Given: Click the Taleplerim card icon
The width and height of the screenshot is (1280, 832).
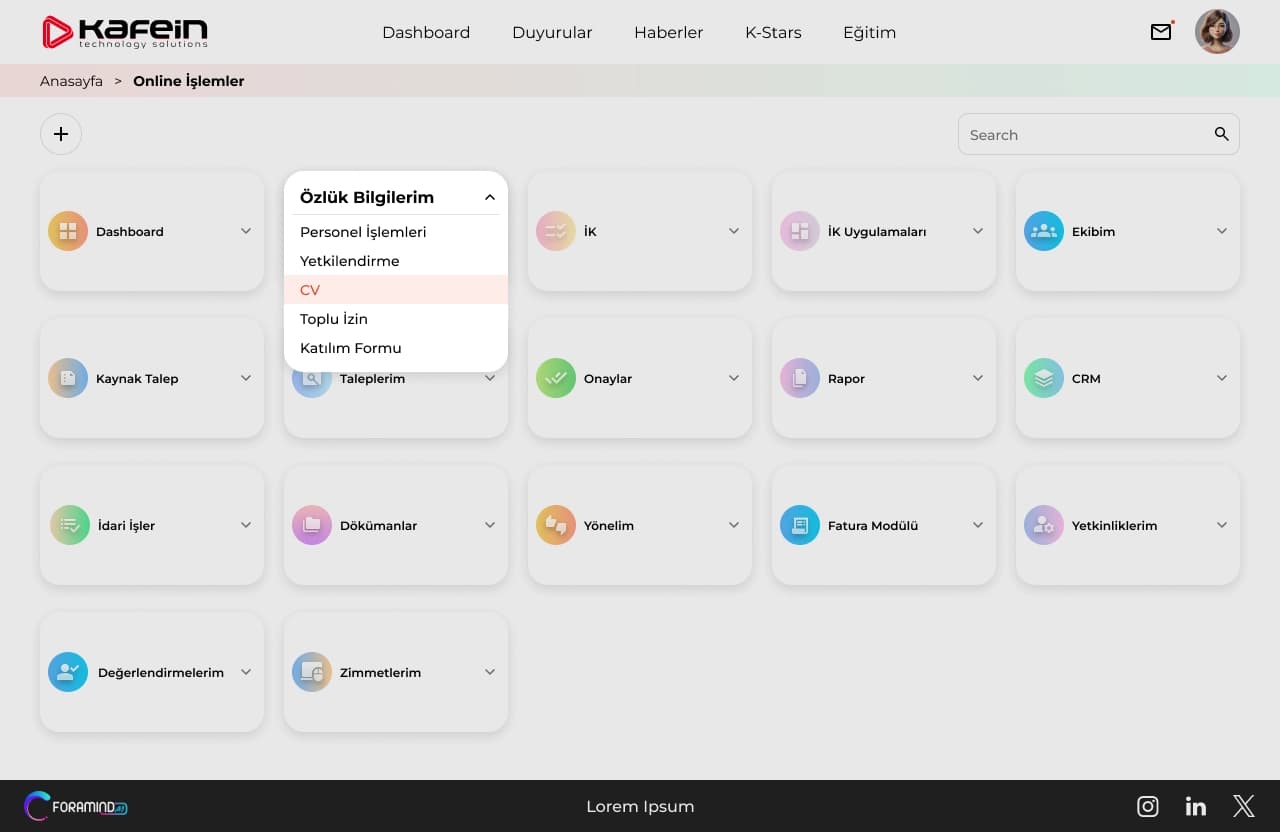Looking at the screenshot, I should (x=312, y=384).
